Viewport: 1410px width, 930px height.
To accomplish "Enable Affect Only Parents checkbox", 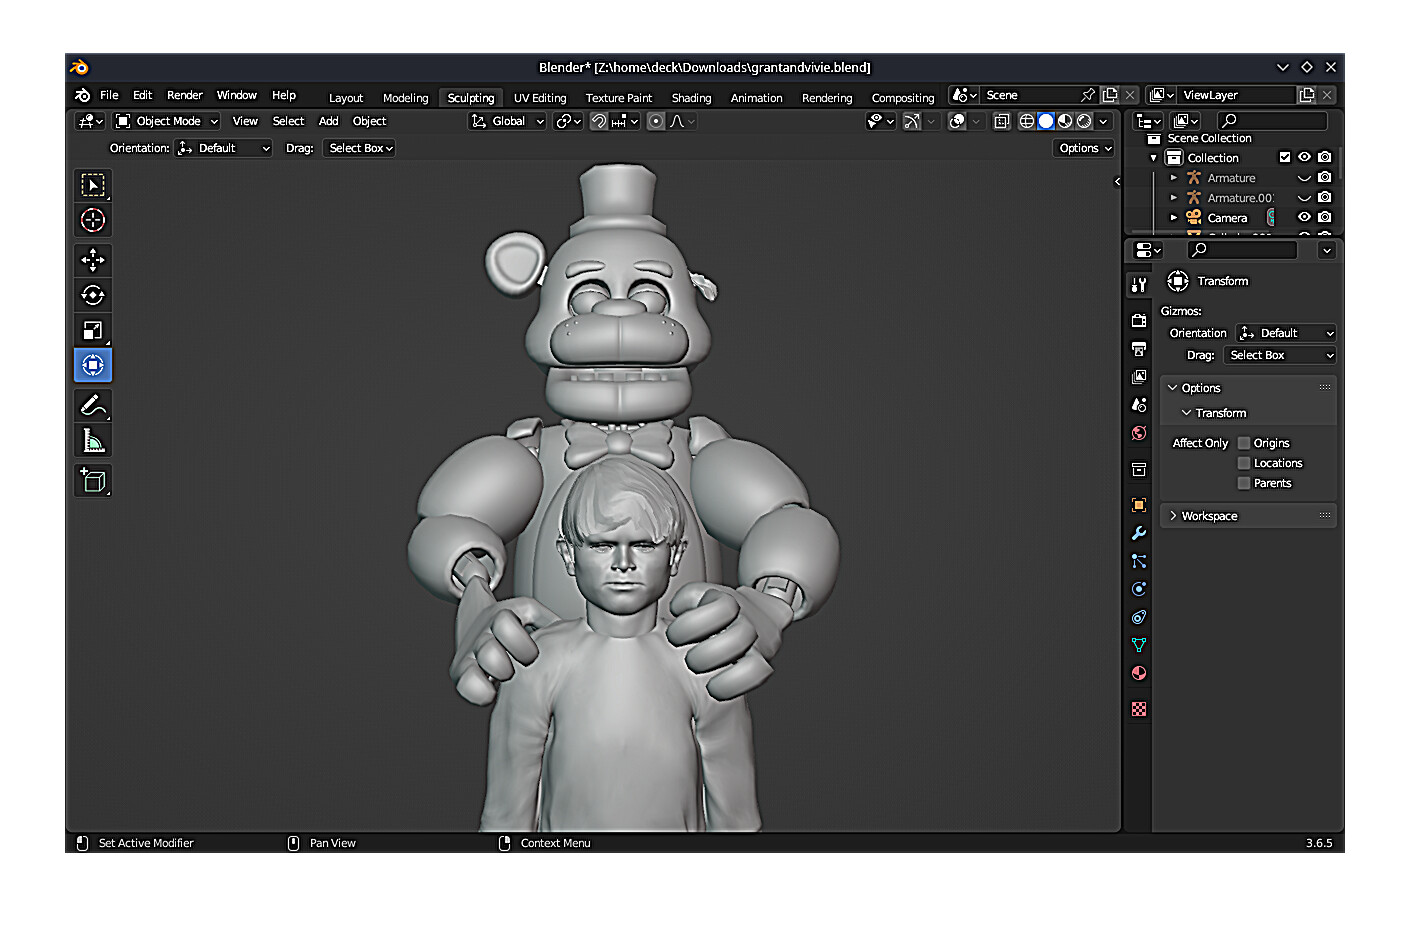I will [1244, 483].
